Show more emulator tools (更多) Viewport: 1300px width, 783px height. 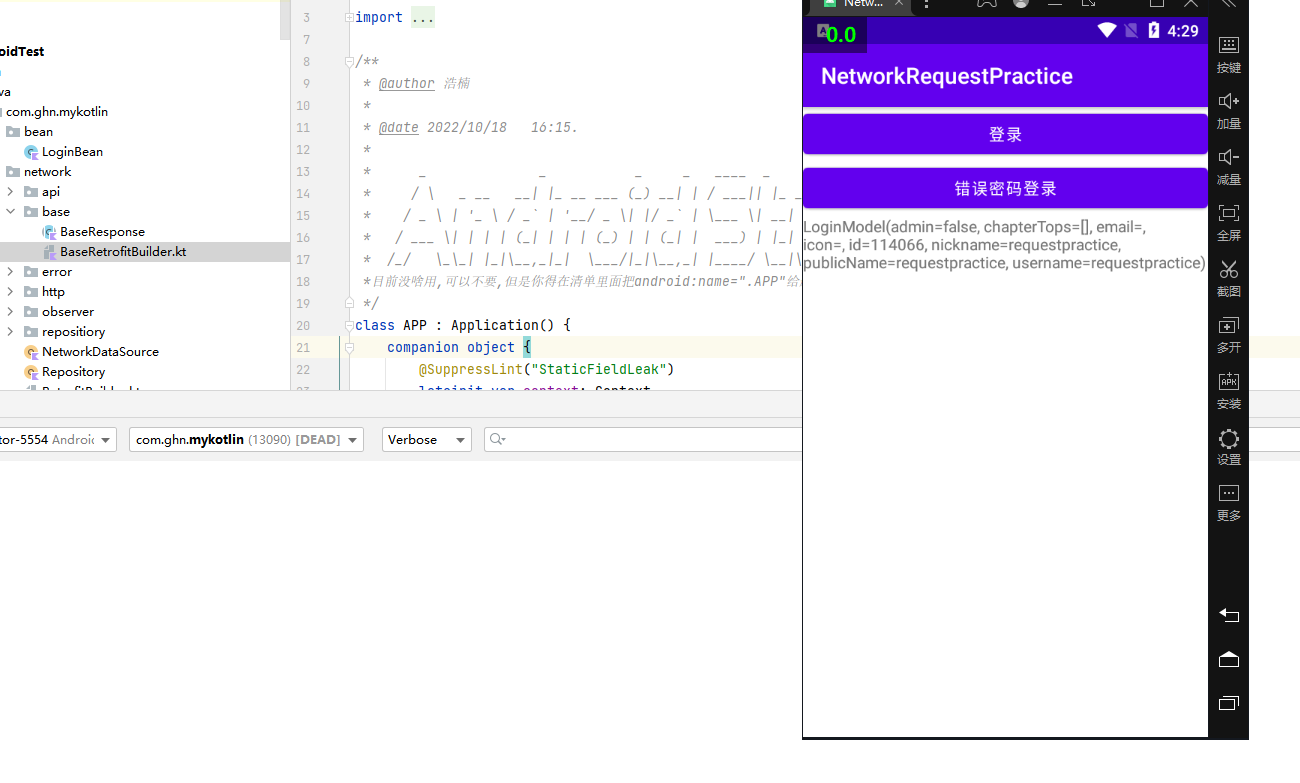click(1229, 502)
